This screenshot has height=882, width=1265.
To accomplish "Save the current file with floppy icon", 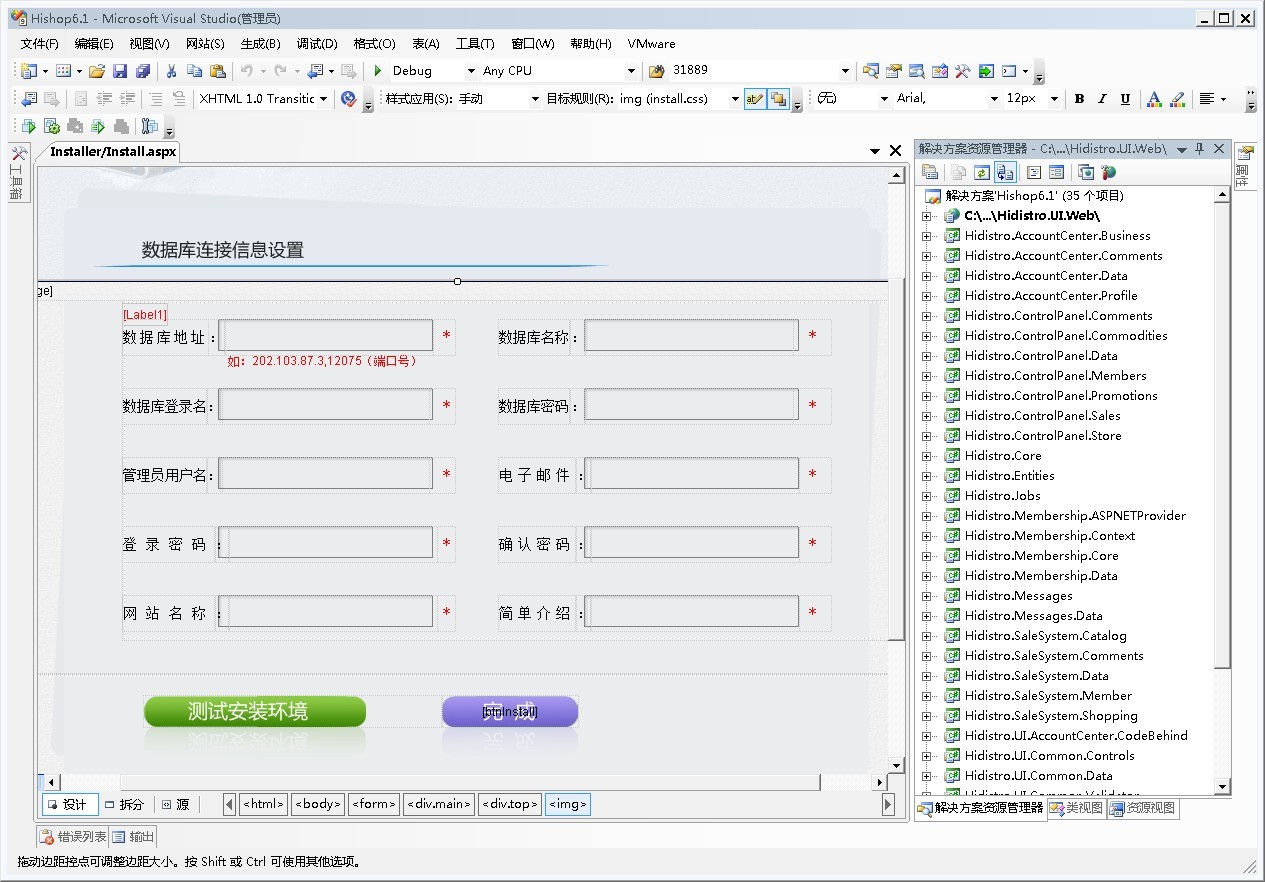I will coord(120,71).
